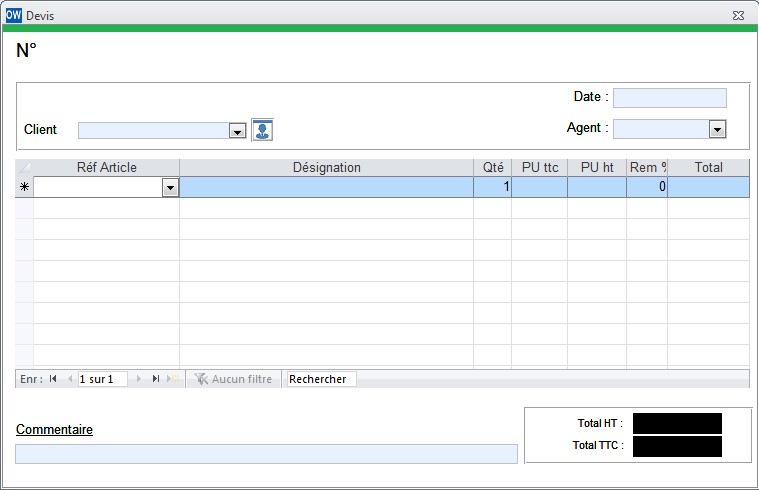Close the Devis window

(738, 15)
